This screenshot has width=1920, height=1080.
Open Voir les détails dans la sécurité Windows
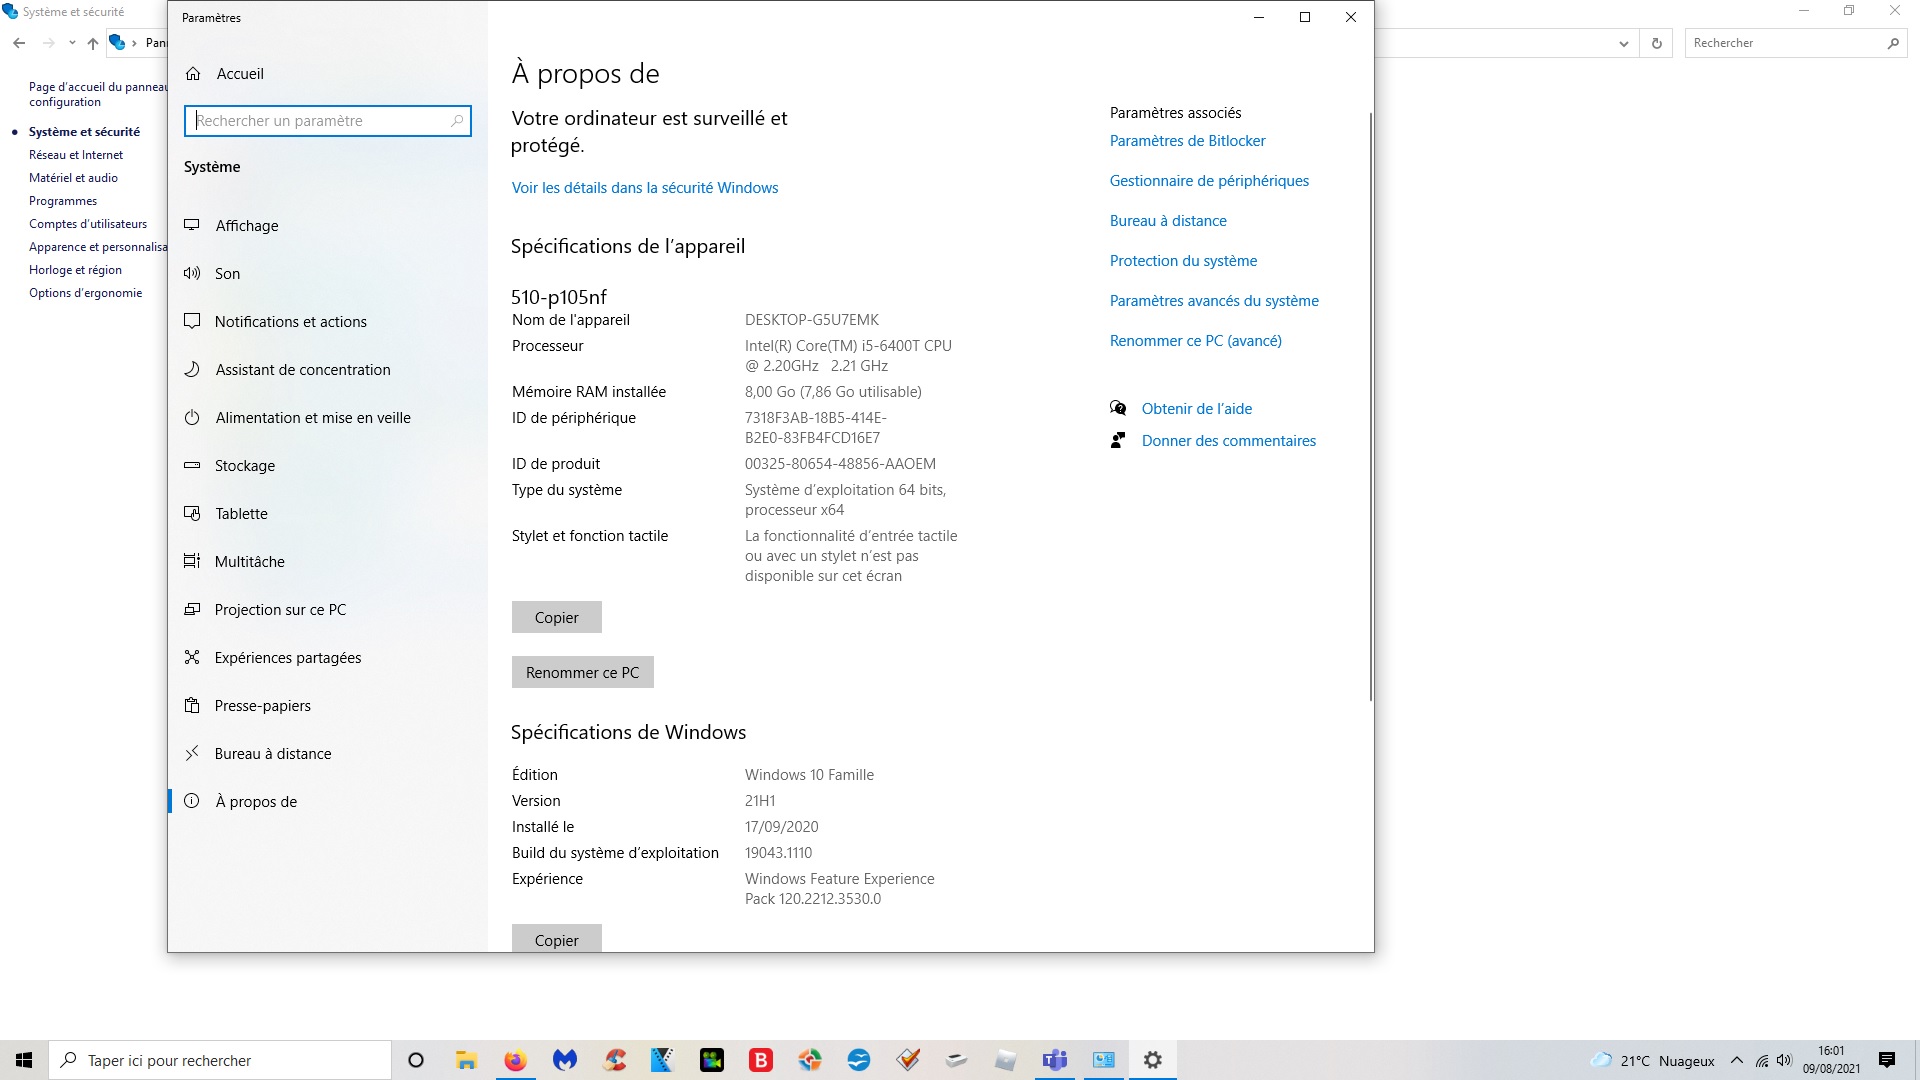click(x=645, y=188)
